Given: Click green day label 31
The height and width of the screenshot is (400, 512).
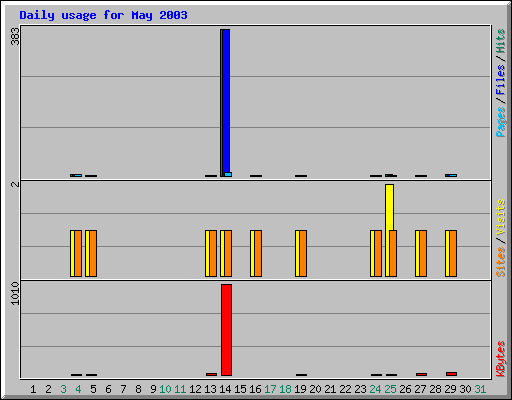Looking at the screenshot, I should 480,389.
